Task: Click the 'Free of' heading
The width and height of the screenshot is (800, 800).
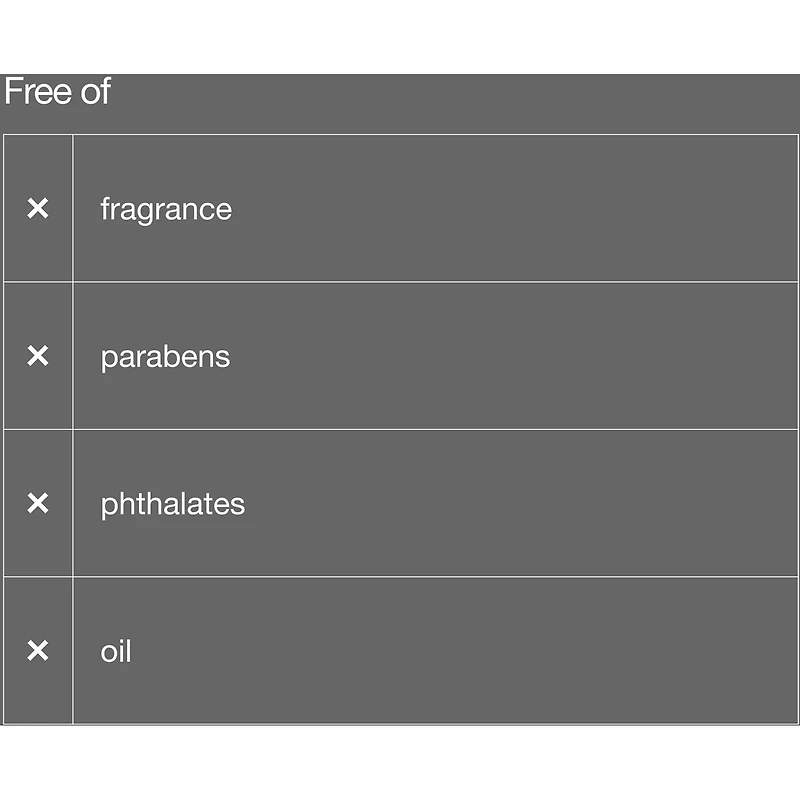Action: [57, 92]
